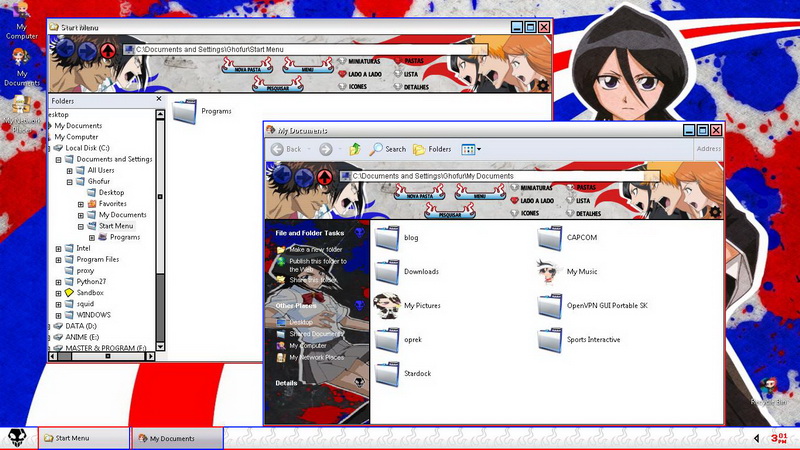Select LADO A LADO view in My Documents window

[x=532, y=201]
